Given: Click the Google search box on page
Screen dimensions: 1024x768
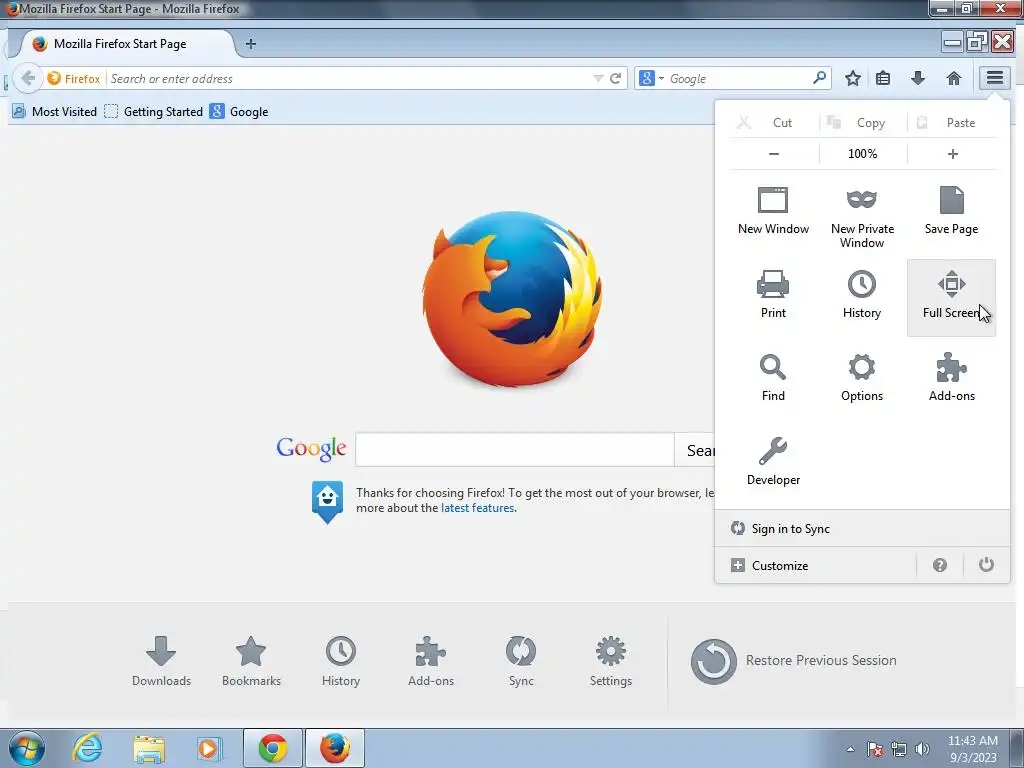Looking at the screenshot, I should click(515, 449).
